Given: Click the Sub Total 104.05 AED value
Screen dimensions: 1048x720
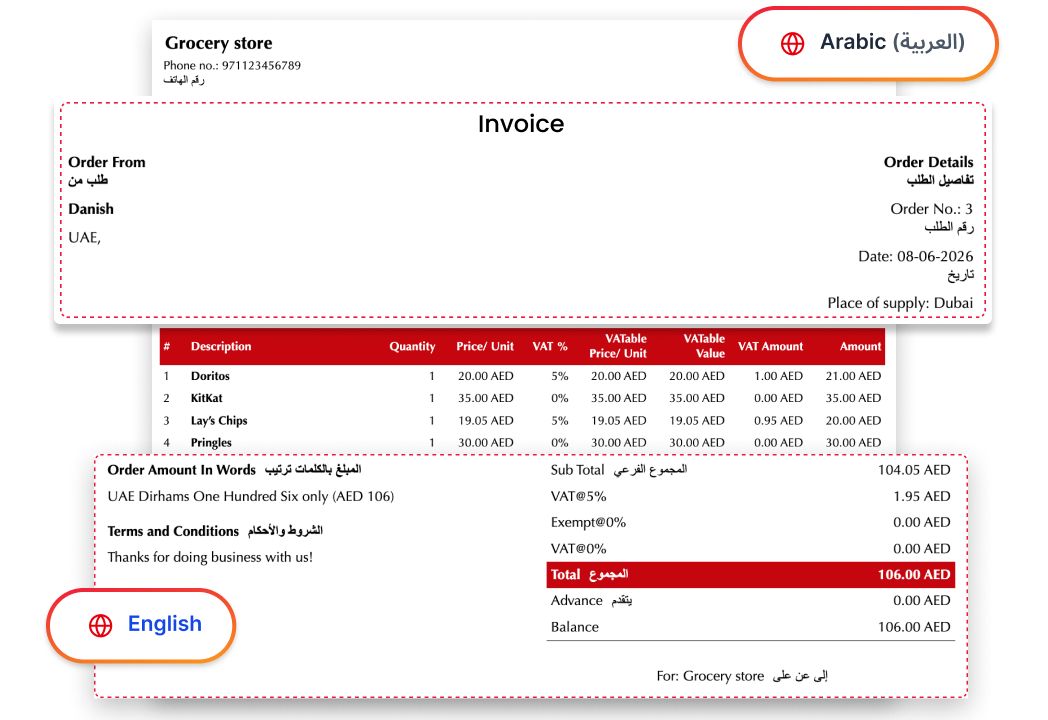Looking at the screenshot, I should click(914, 471).
